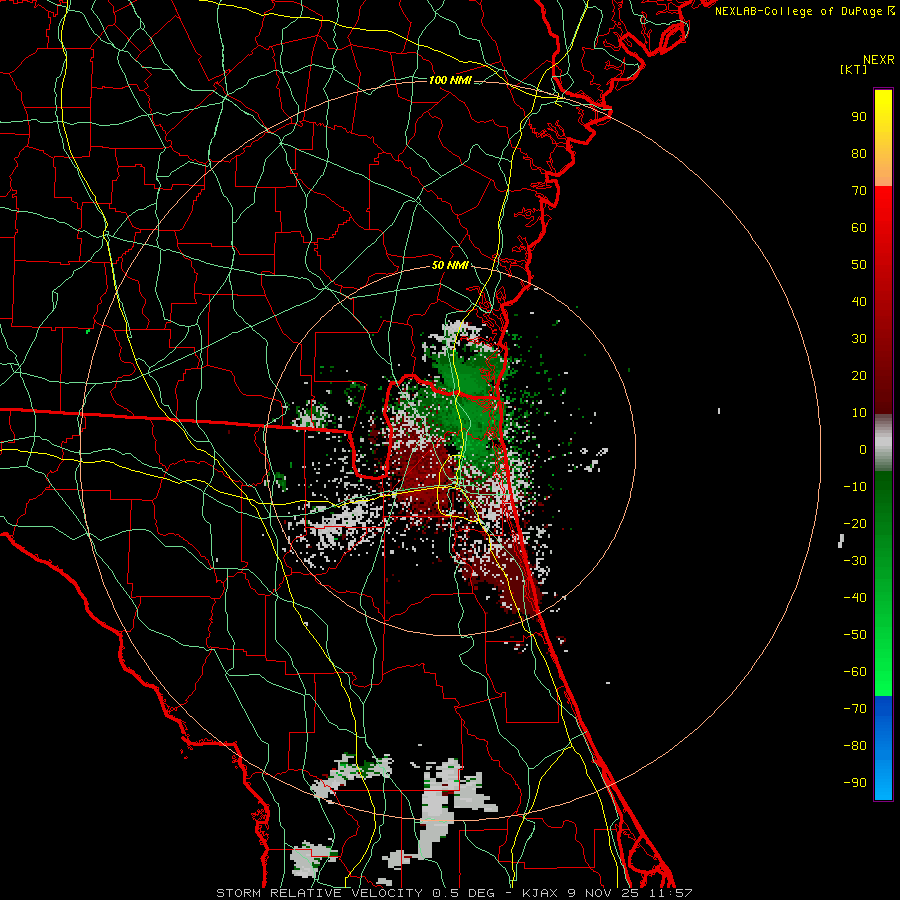The width and height of the screenshot is (900, 900).
Task: Click the NEXLAB-College of DuPage credit text
Action: 804,11
